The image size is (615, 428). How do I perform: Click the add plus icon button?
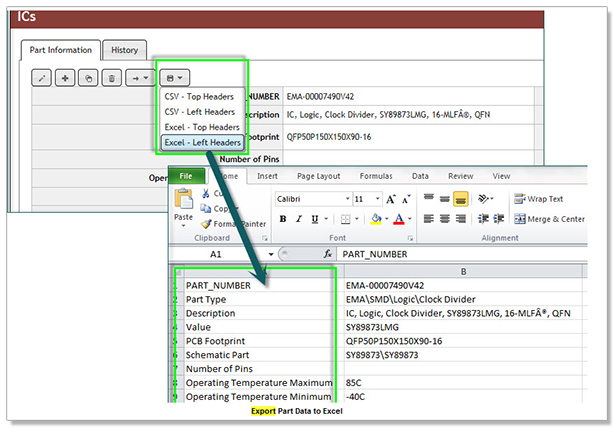click(x=65, y=78)
